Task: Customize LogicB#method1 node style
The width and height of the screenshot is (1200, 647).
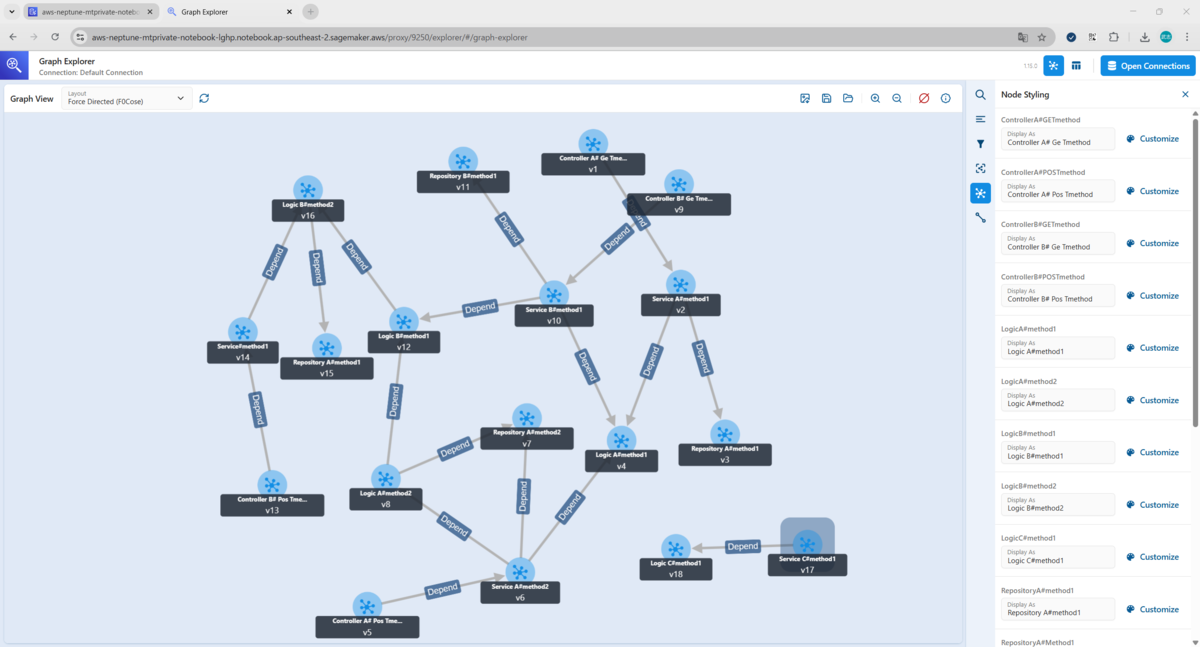Action: [x=1152, y=452]
